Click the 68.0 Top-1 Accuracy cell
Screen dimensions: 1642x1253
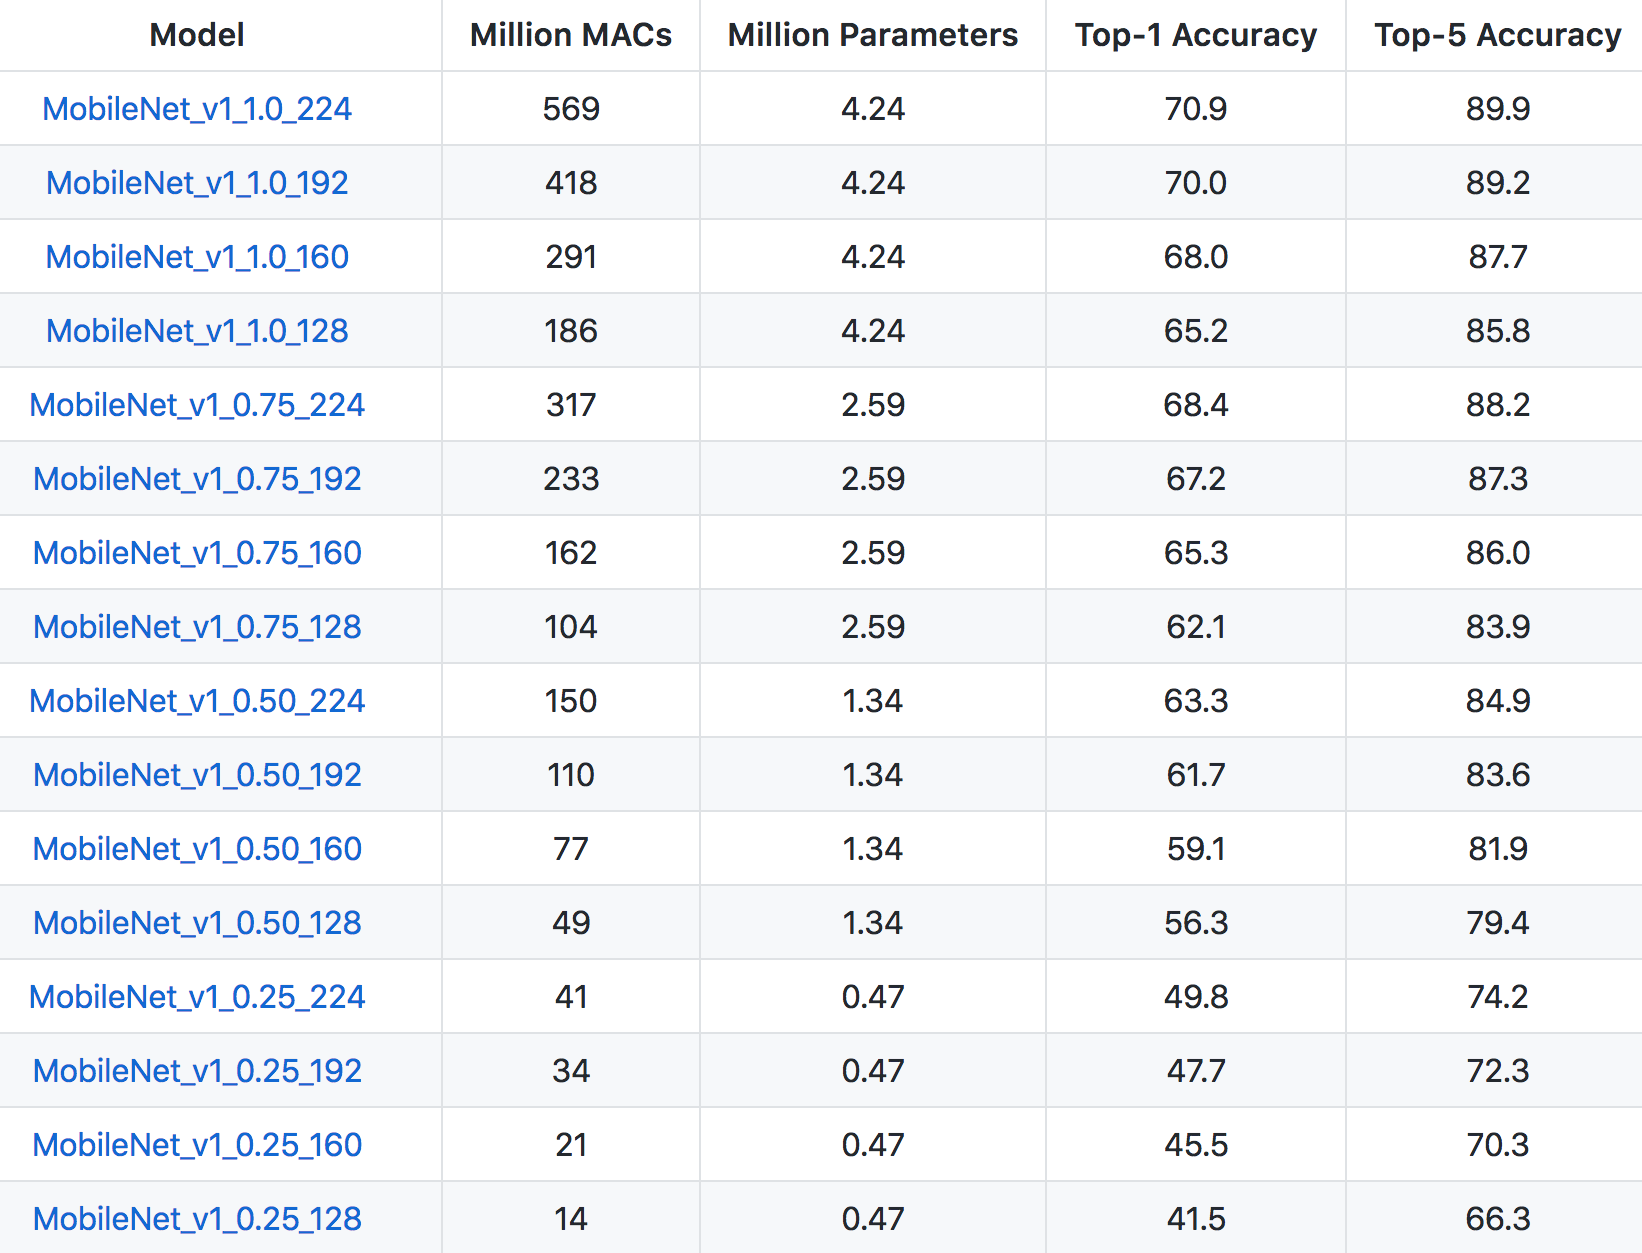click(1196, 257)
